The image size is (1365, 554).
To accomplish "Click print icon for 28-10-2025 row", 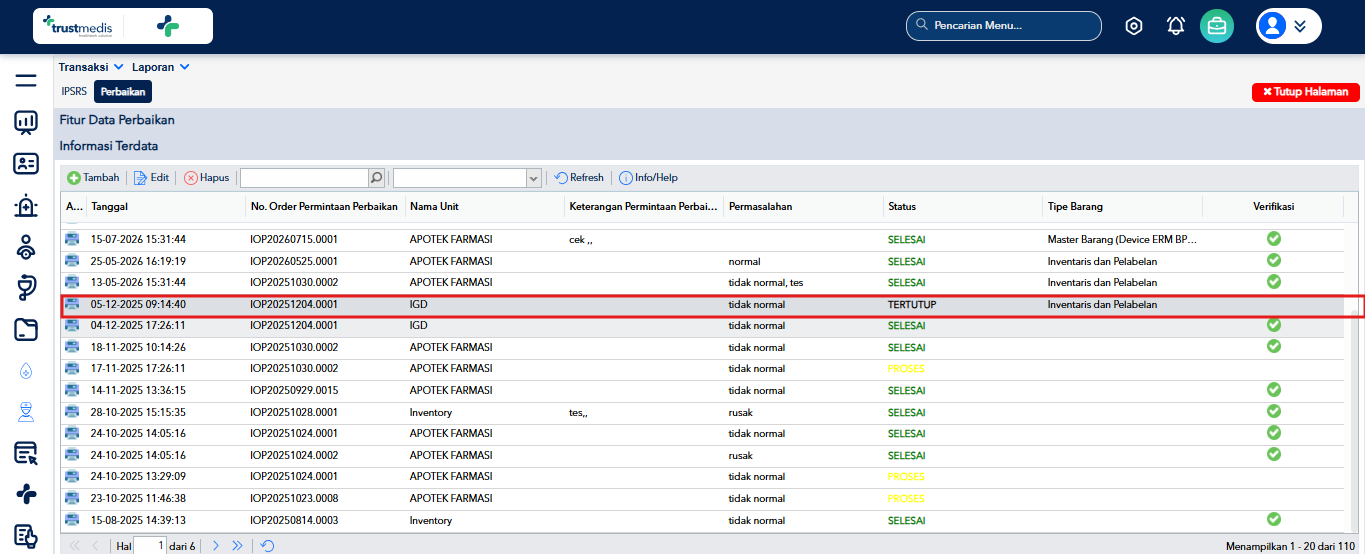I will point(72,412).
